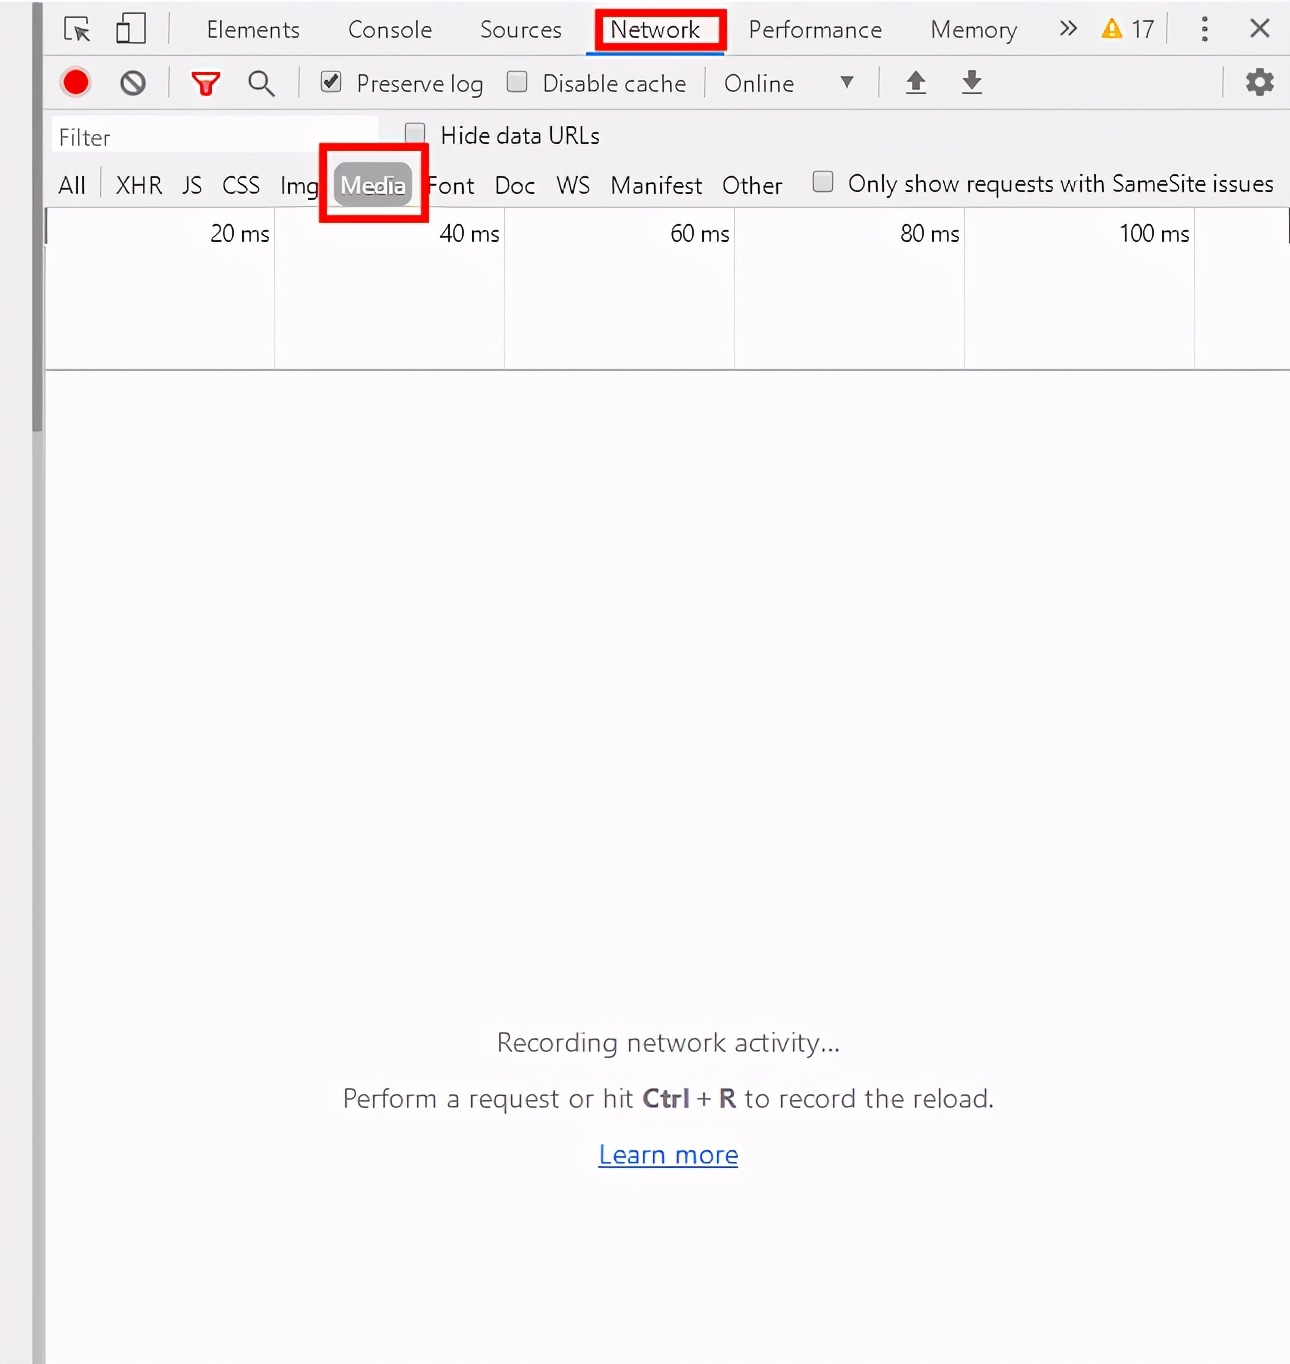Open network settings gear icon
1290x1364 pixels.
pyautogui.click(x=1260, y=82)
